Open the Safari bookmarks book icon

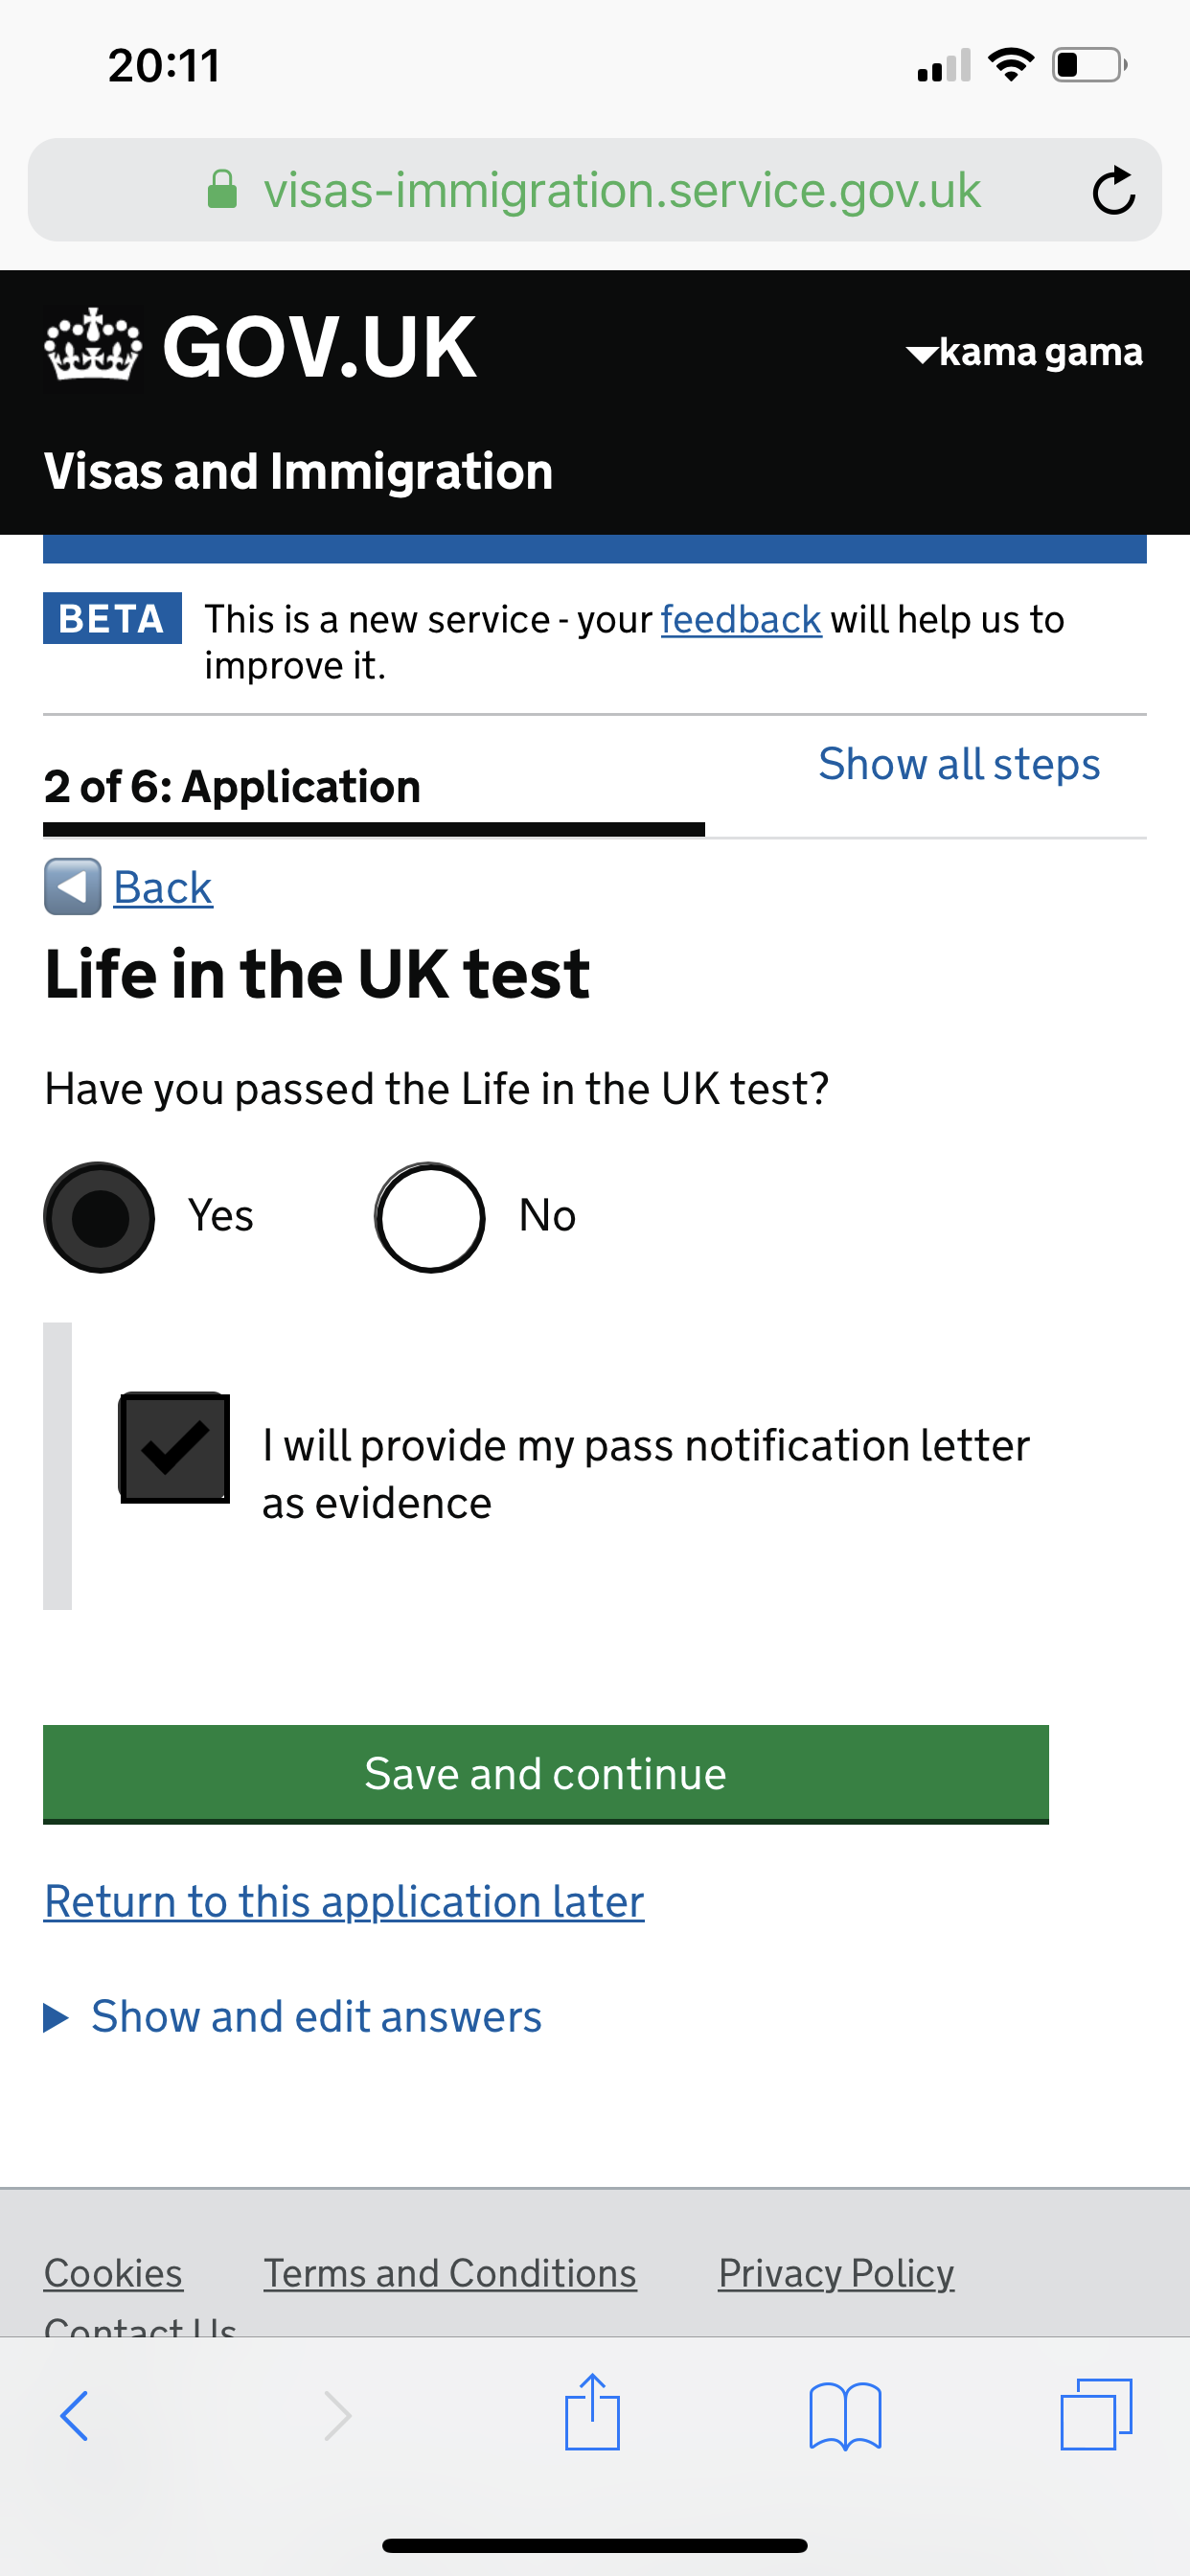(x=845, y=2416)
